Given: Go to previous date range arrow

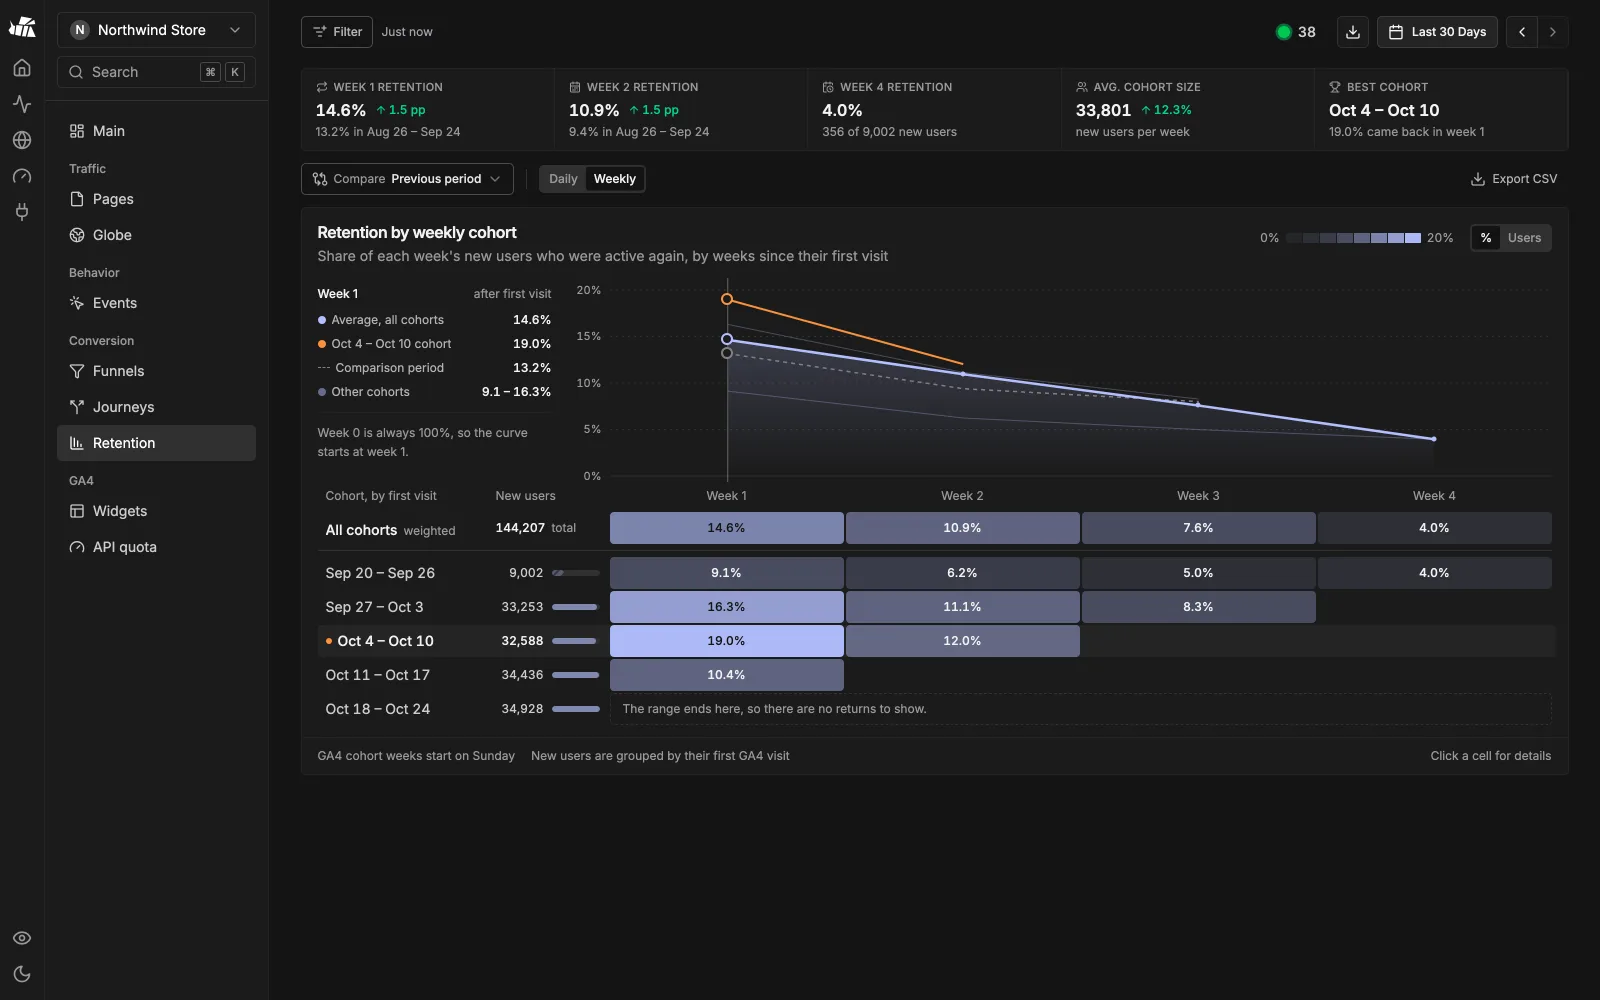Looking at the screenshot, I should click(x=1522, y=32).
